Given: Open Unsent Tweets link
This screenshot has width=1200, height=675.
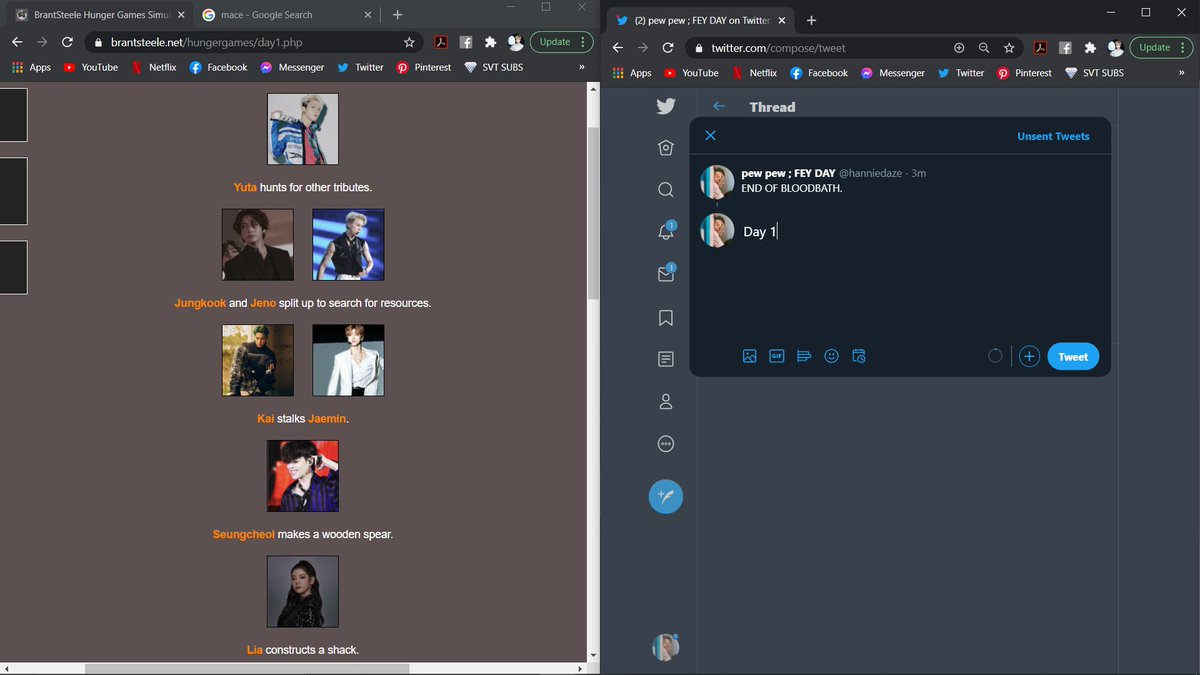Looking at the screenshot, I should click(x=1053, y=136).
